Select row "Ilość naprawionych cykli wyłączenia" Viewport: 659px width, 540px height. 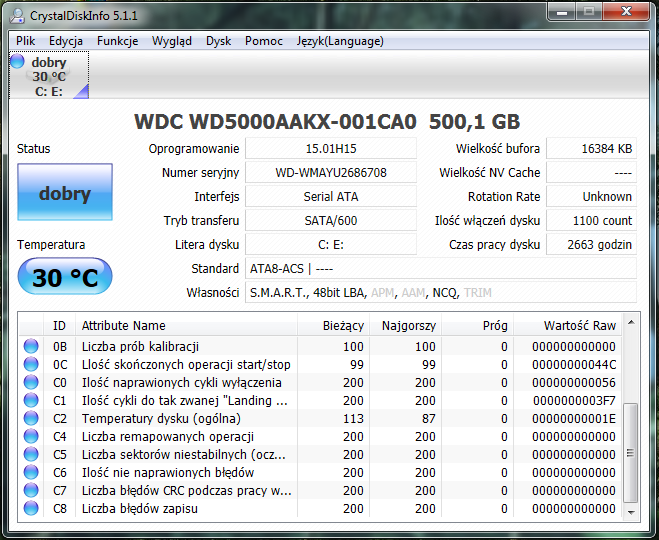(x=320, y=382)
